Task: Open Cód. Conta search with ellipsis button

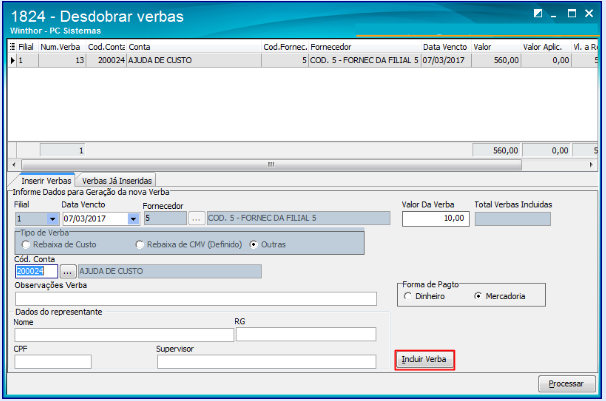Action: click(68, 272)
